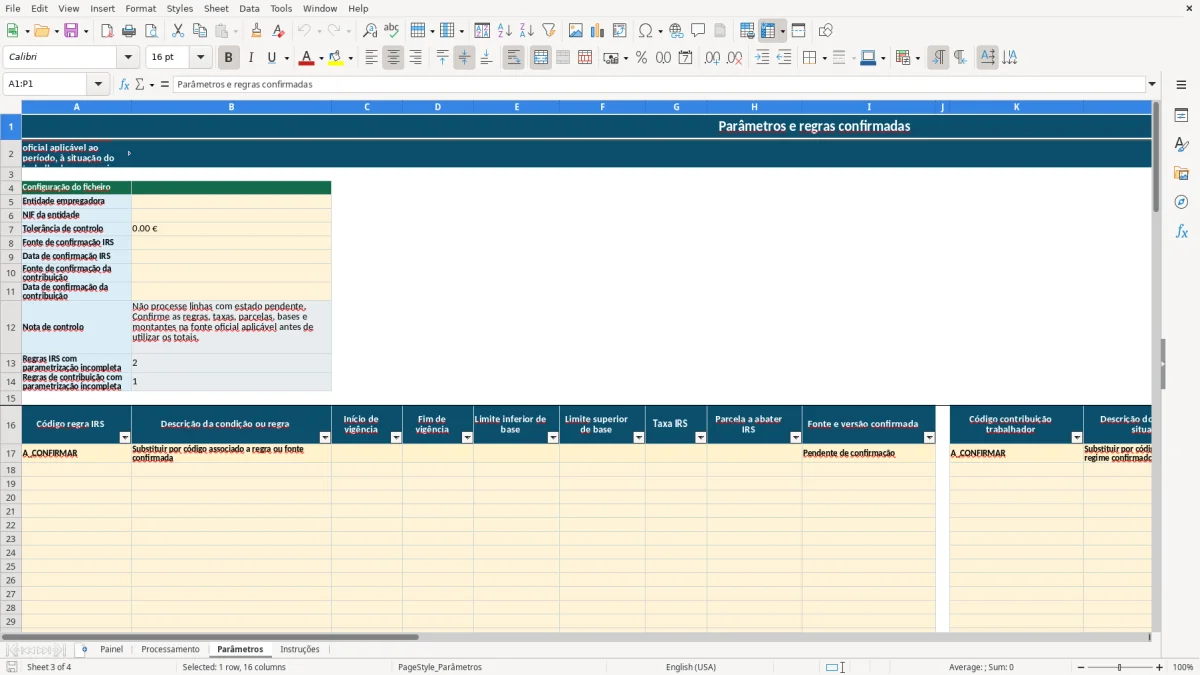Viewport: 1200px width, 675px height.
Task: Click the Increase Indent icon
Action: click(x=762, y=58)
